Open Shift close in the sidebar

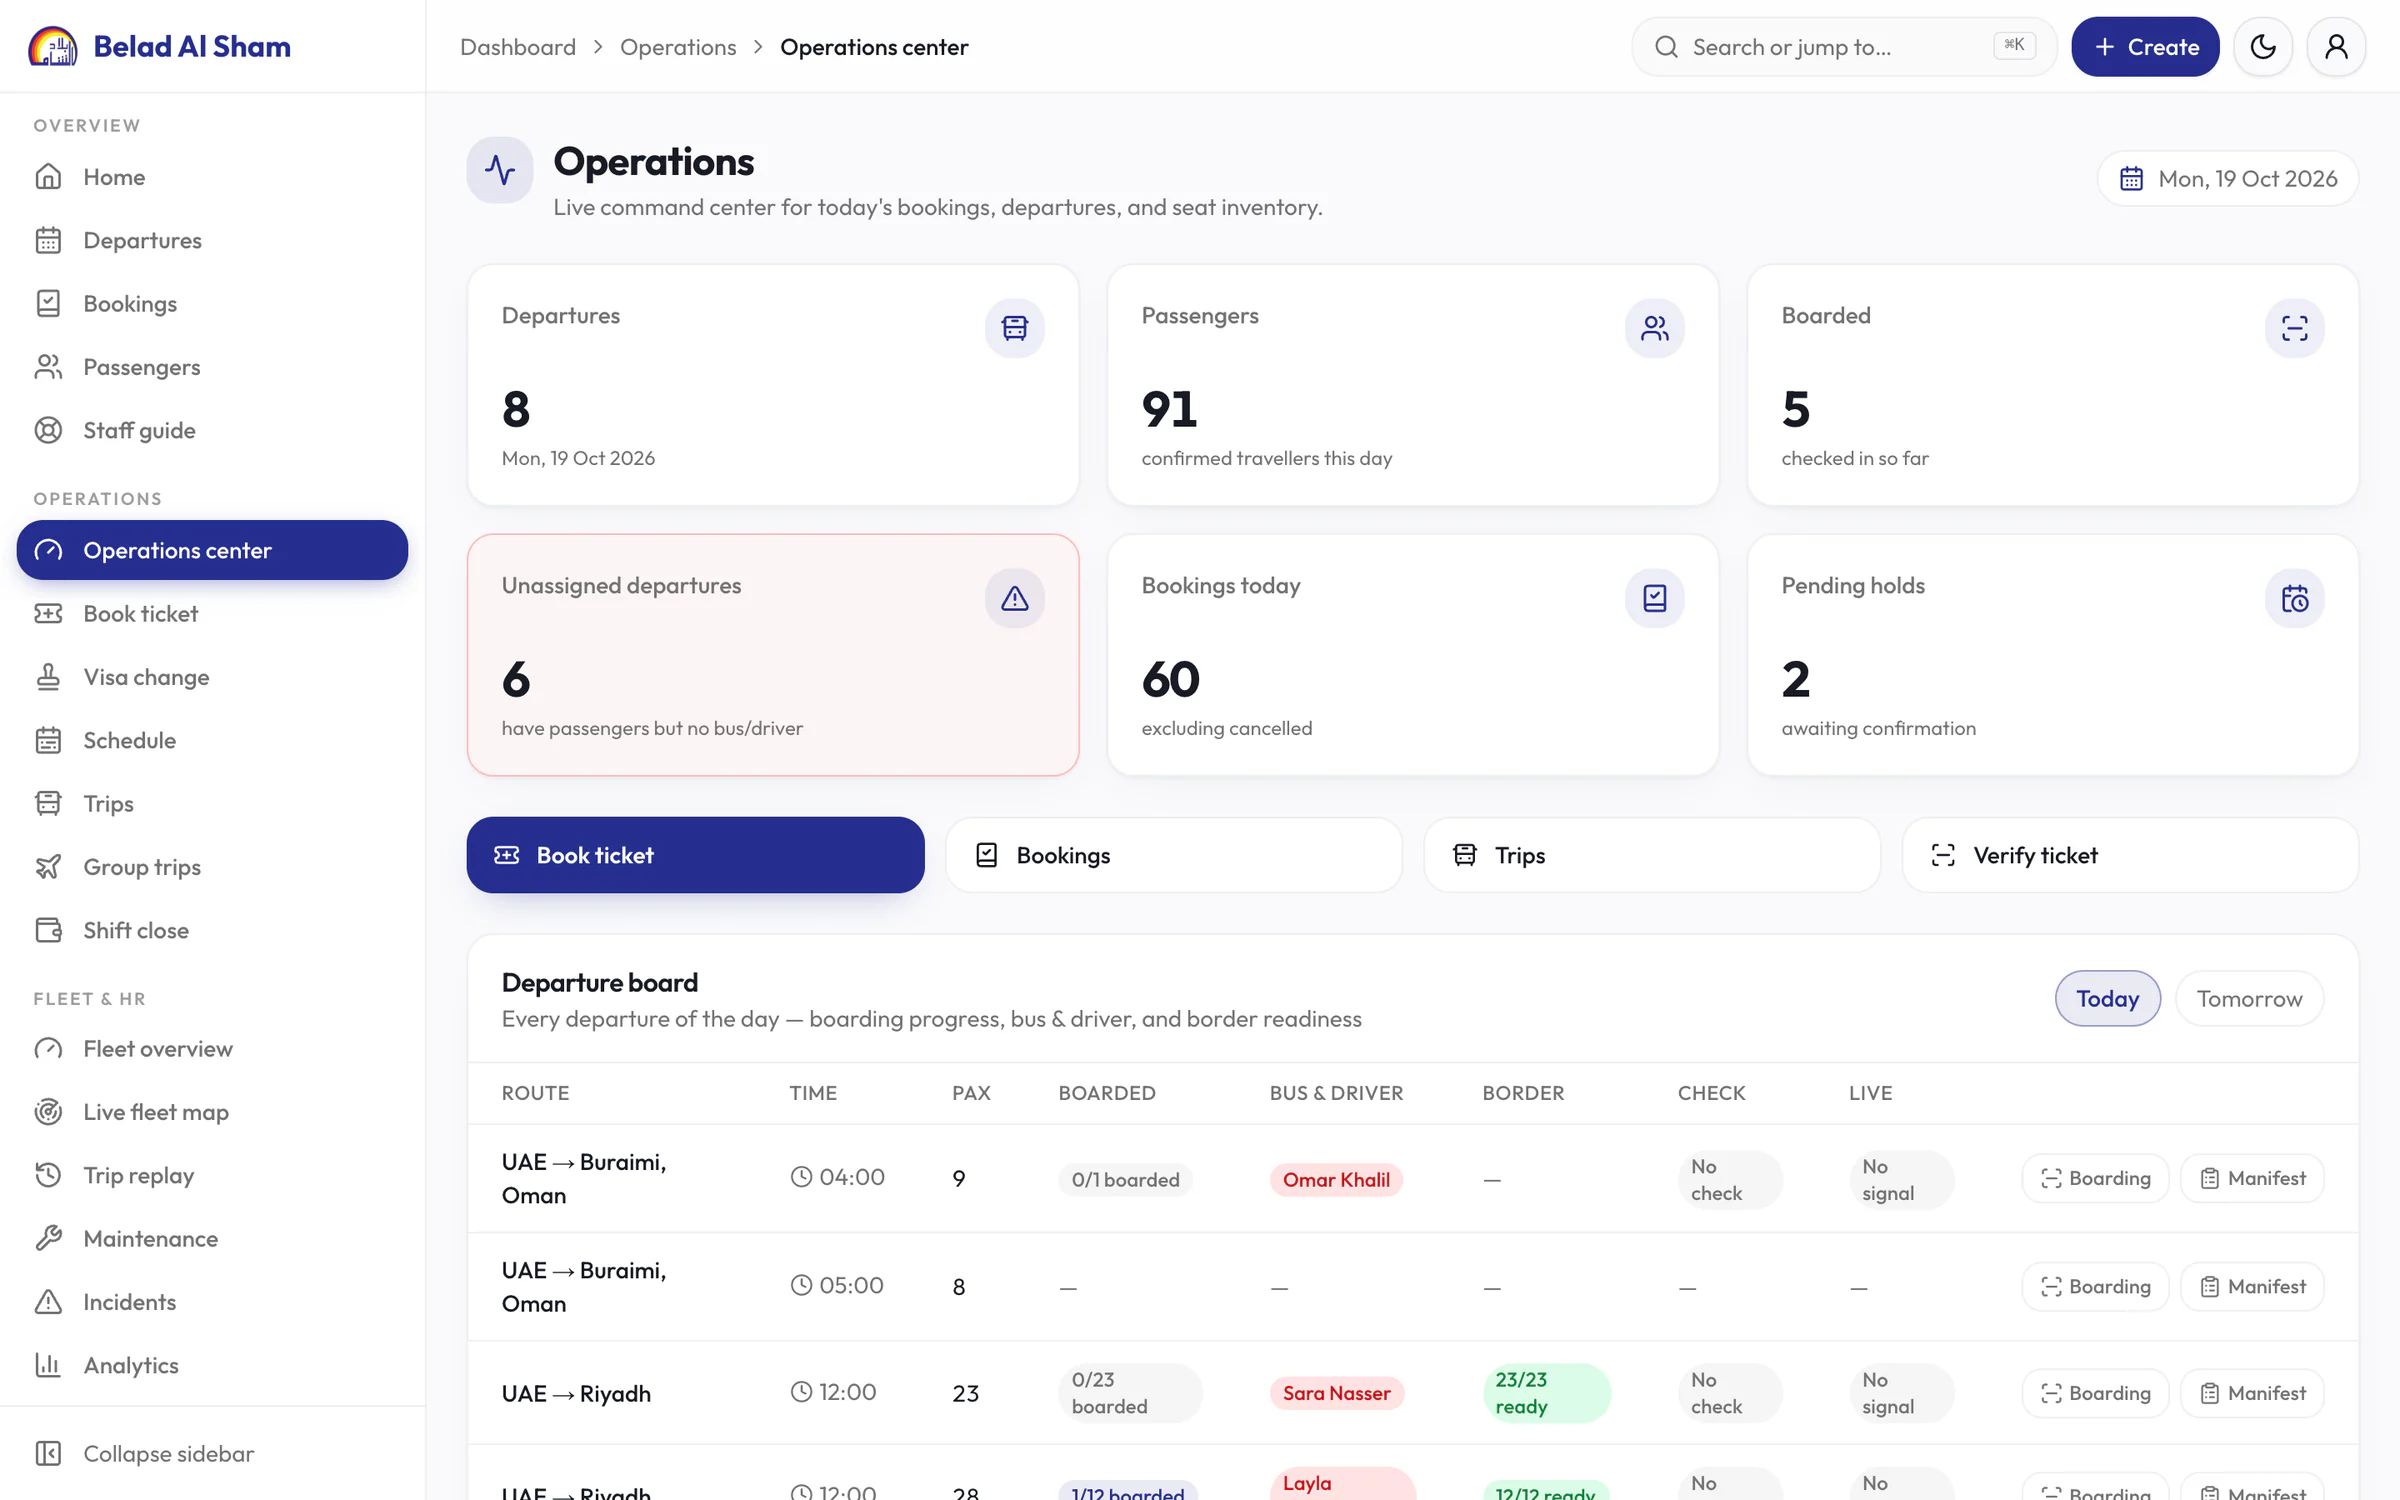212,930
